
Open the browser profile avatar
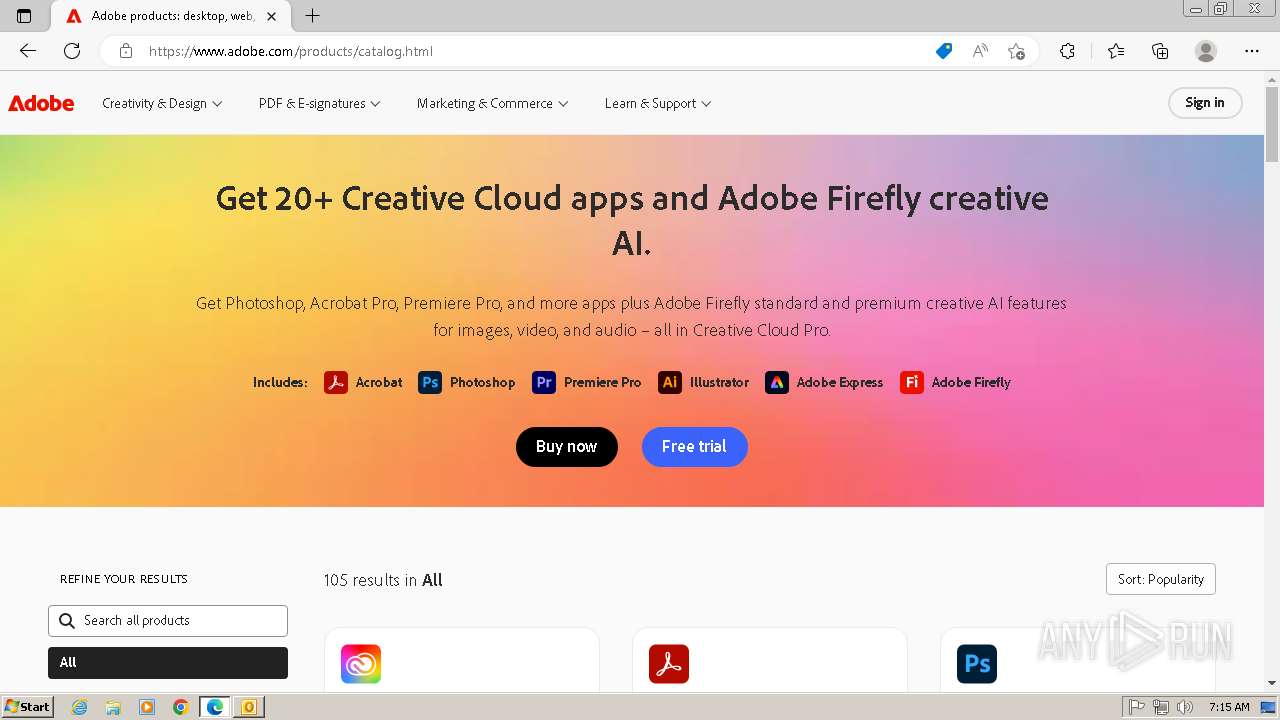pos(1206,51)
